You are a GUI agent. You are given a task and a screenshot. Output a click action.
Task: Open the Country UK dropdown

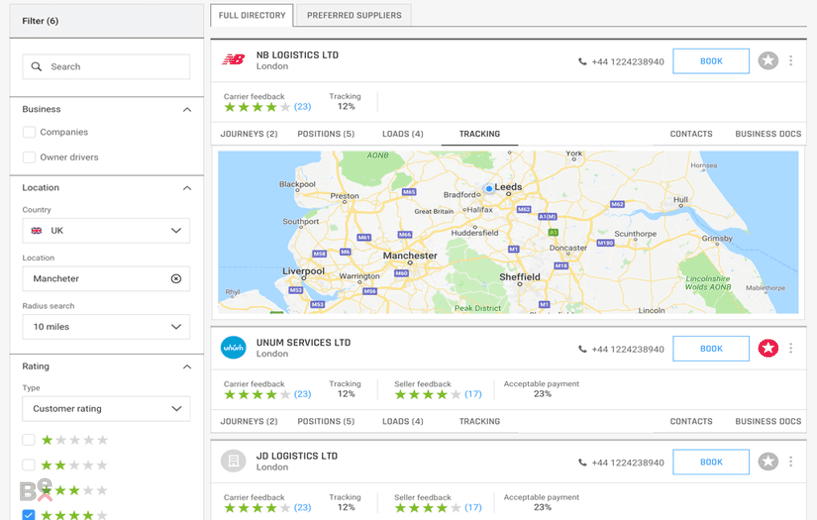tap(106, 231)
